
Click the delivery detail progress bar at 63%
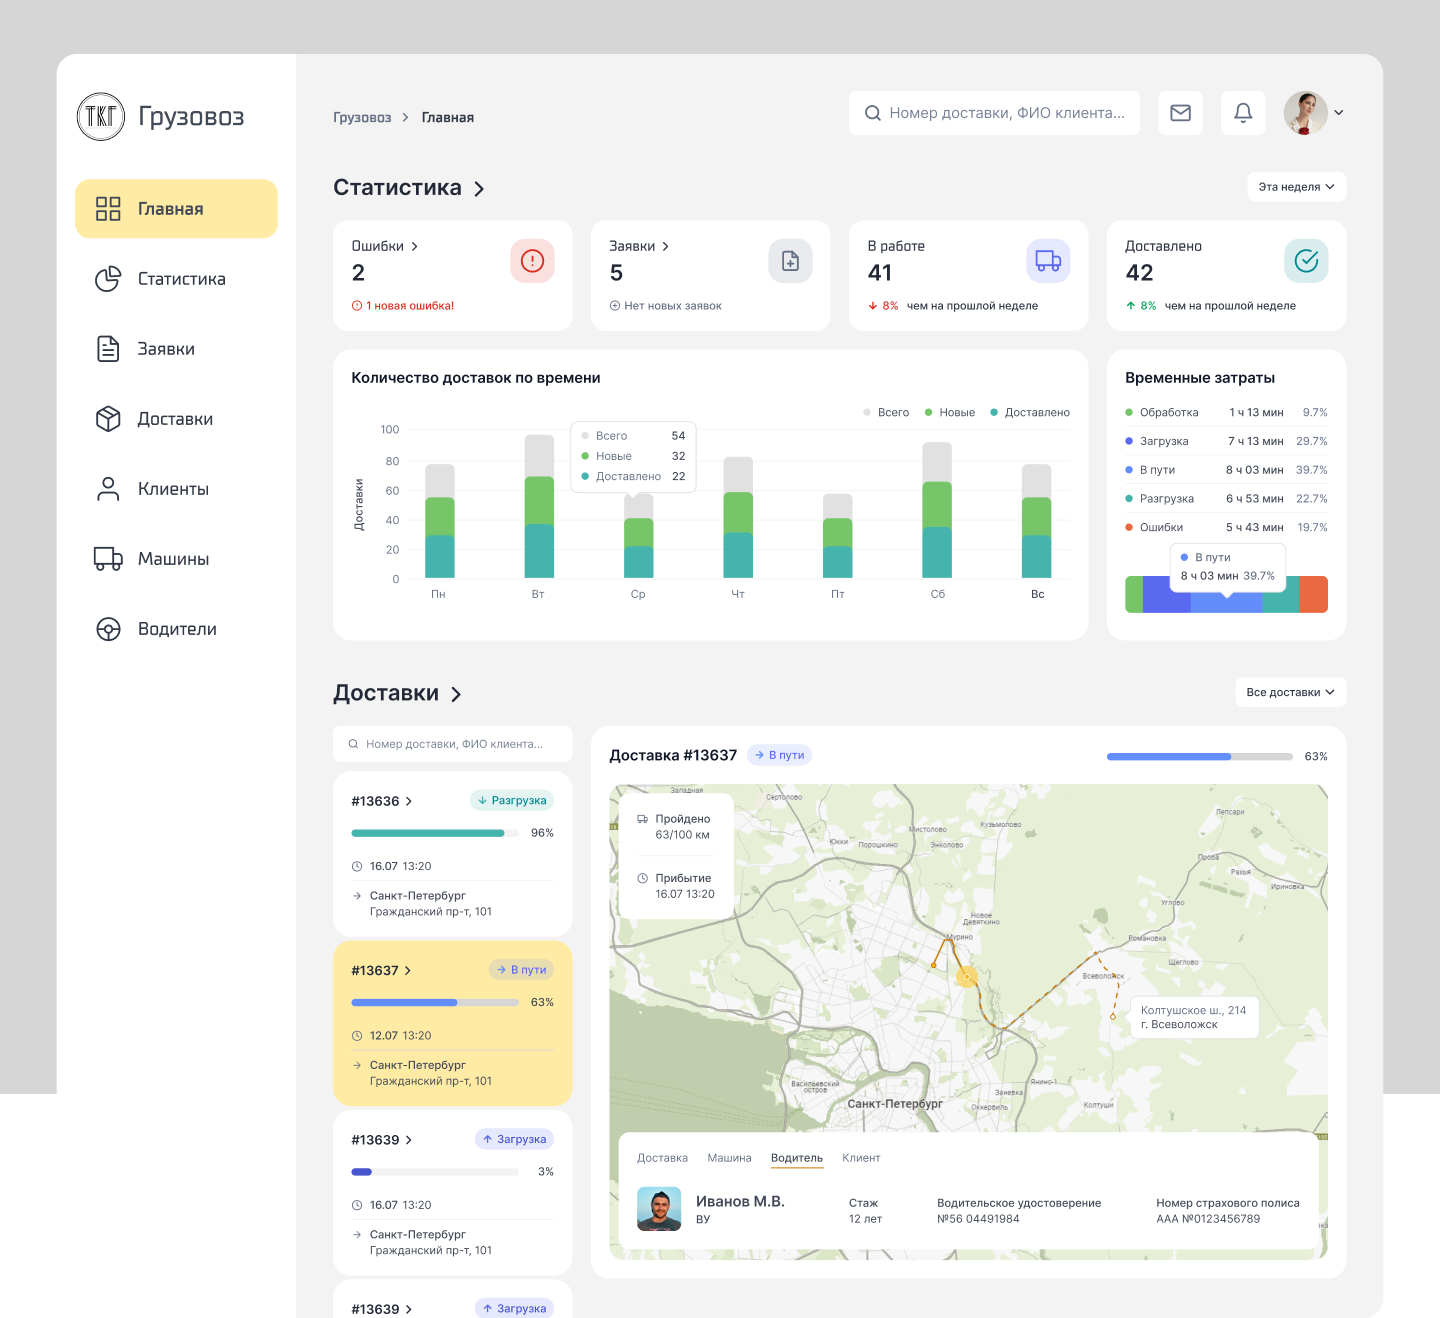(1200, 757)
